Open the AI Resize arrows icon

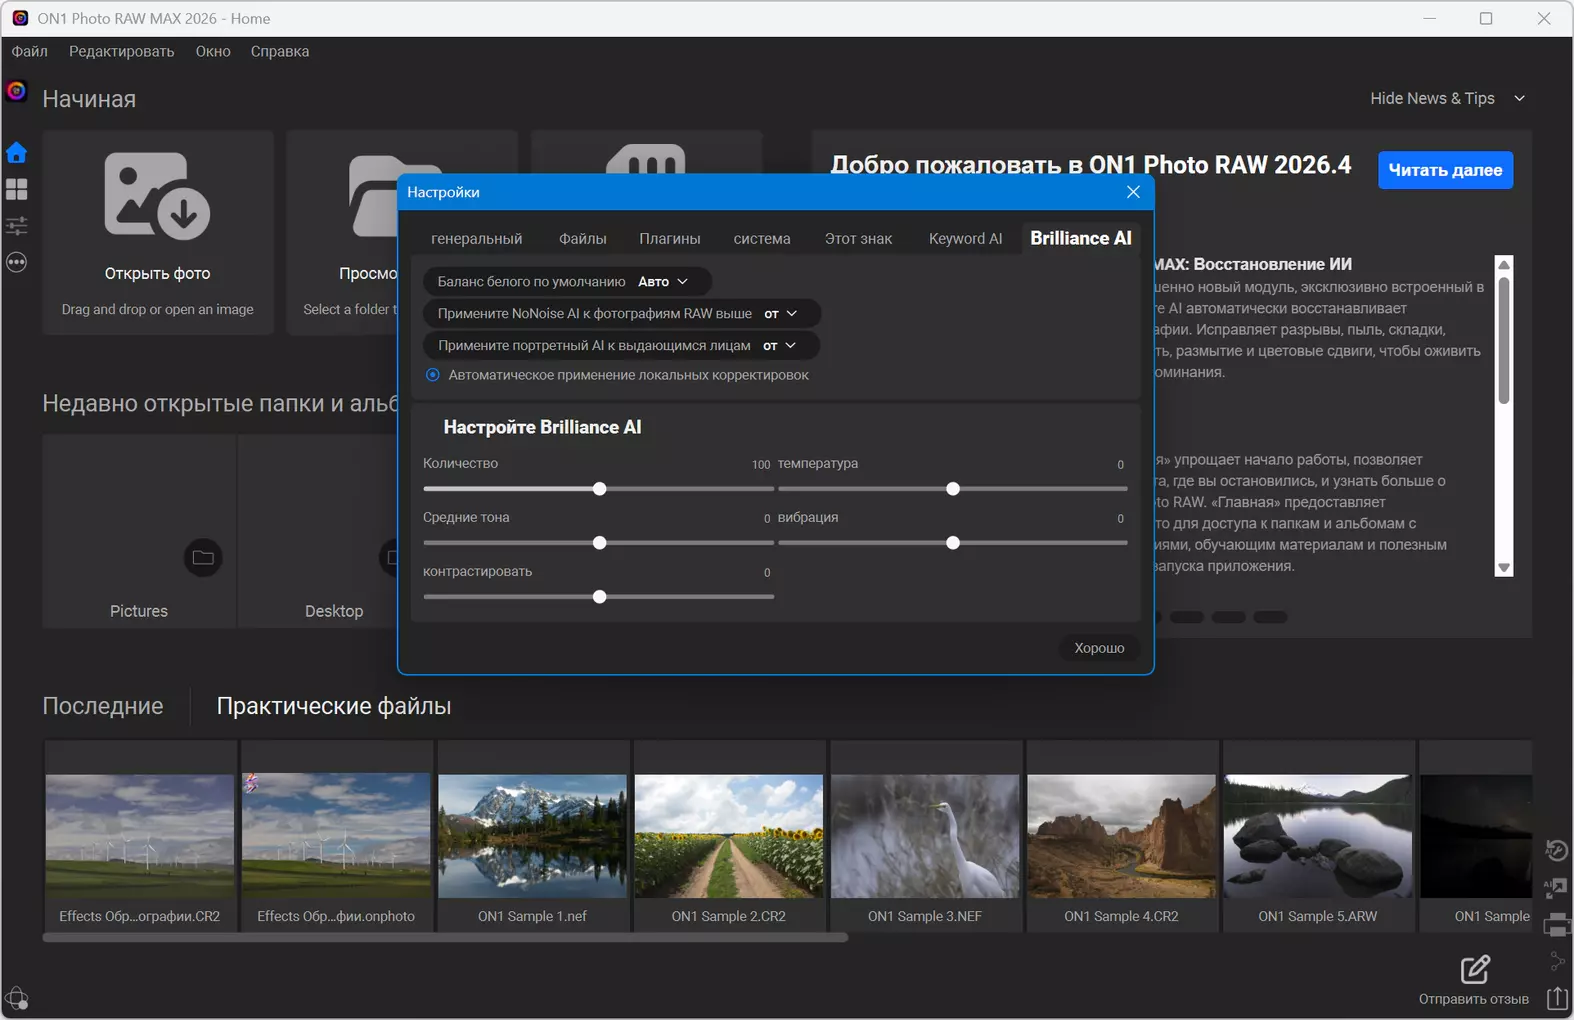click(x=1556, y=887)
